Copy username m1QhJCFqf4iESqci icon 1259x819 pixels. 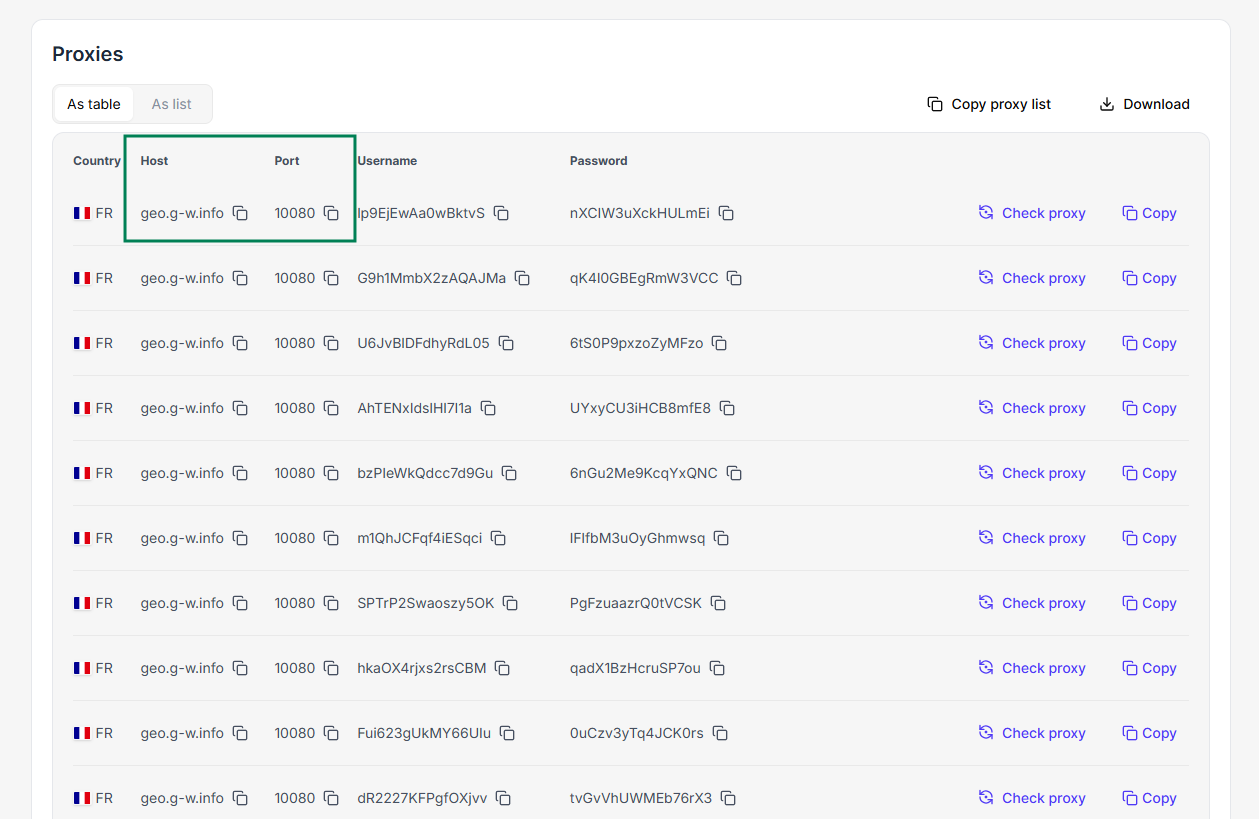point(499,538)
